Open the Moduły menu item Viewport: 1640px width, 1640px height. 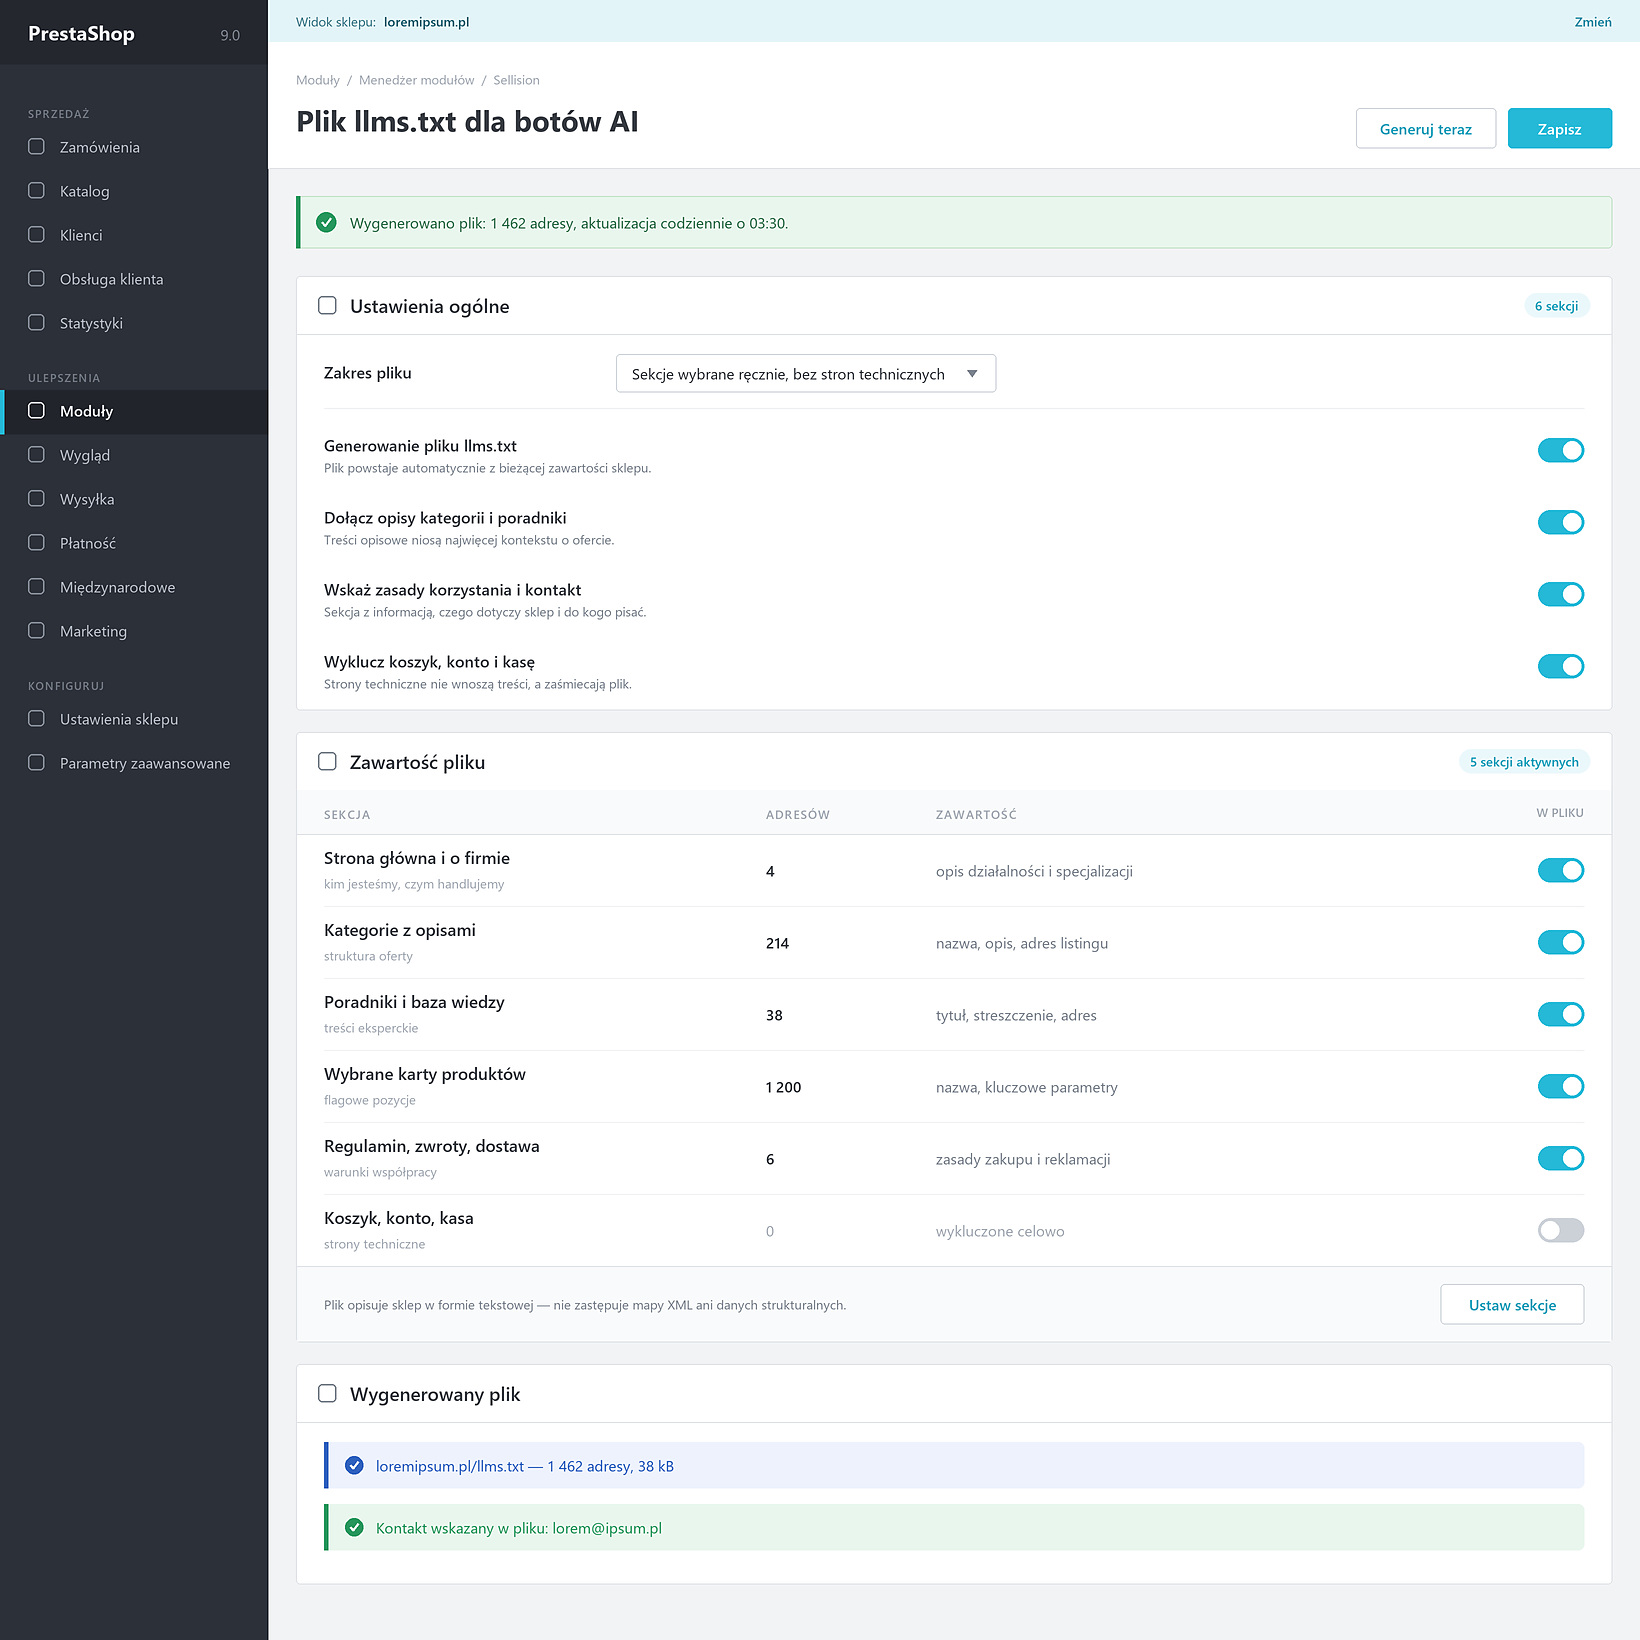(134, 411)
